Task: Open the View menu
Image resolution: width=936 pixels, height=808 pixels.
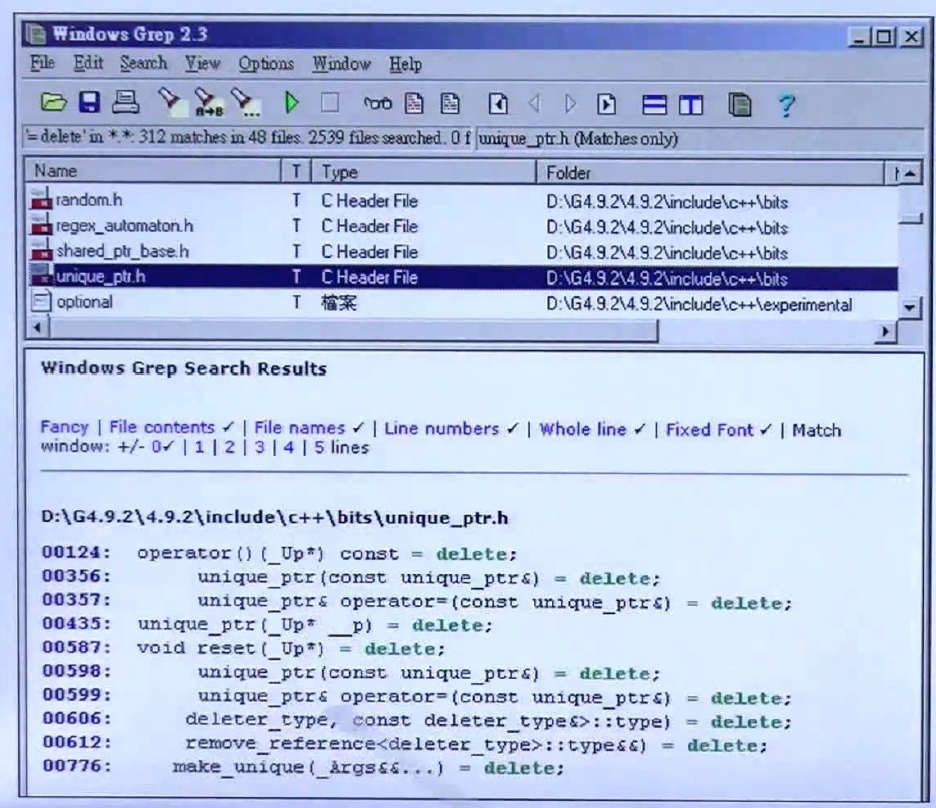Action: tap(202, 63)
